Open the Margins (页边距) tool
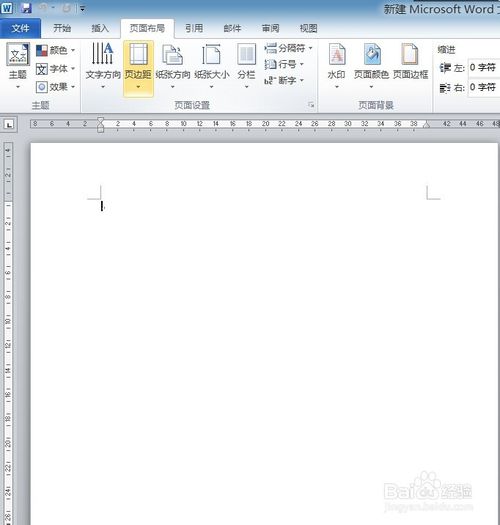This screenshot has width=500, height=525. pos(138,68)
